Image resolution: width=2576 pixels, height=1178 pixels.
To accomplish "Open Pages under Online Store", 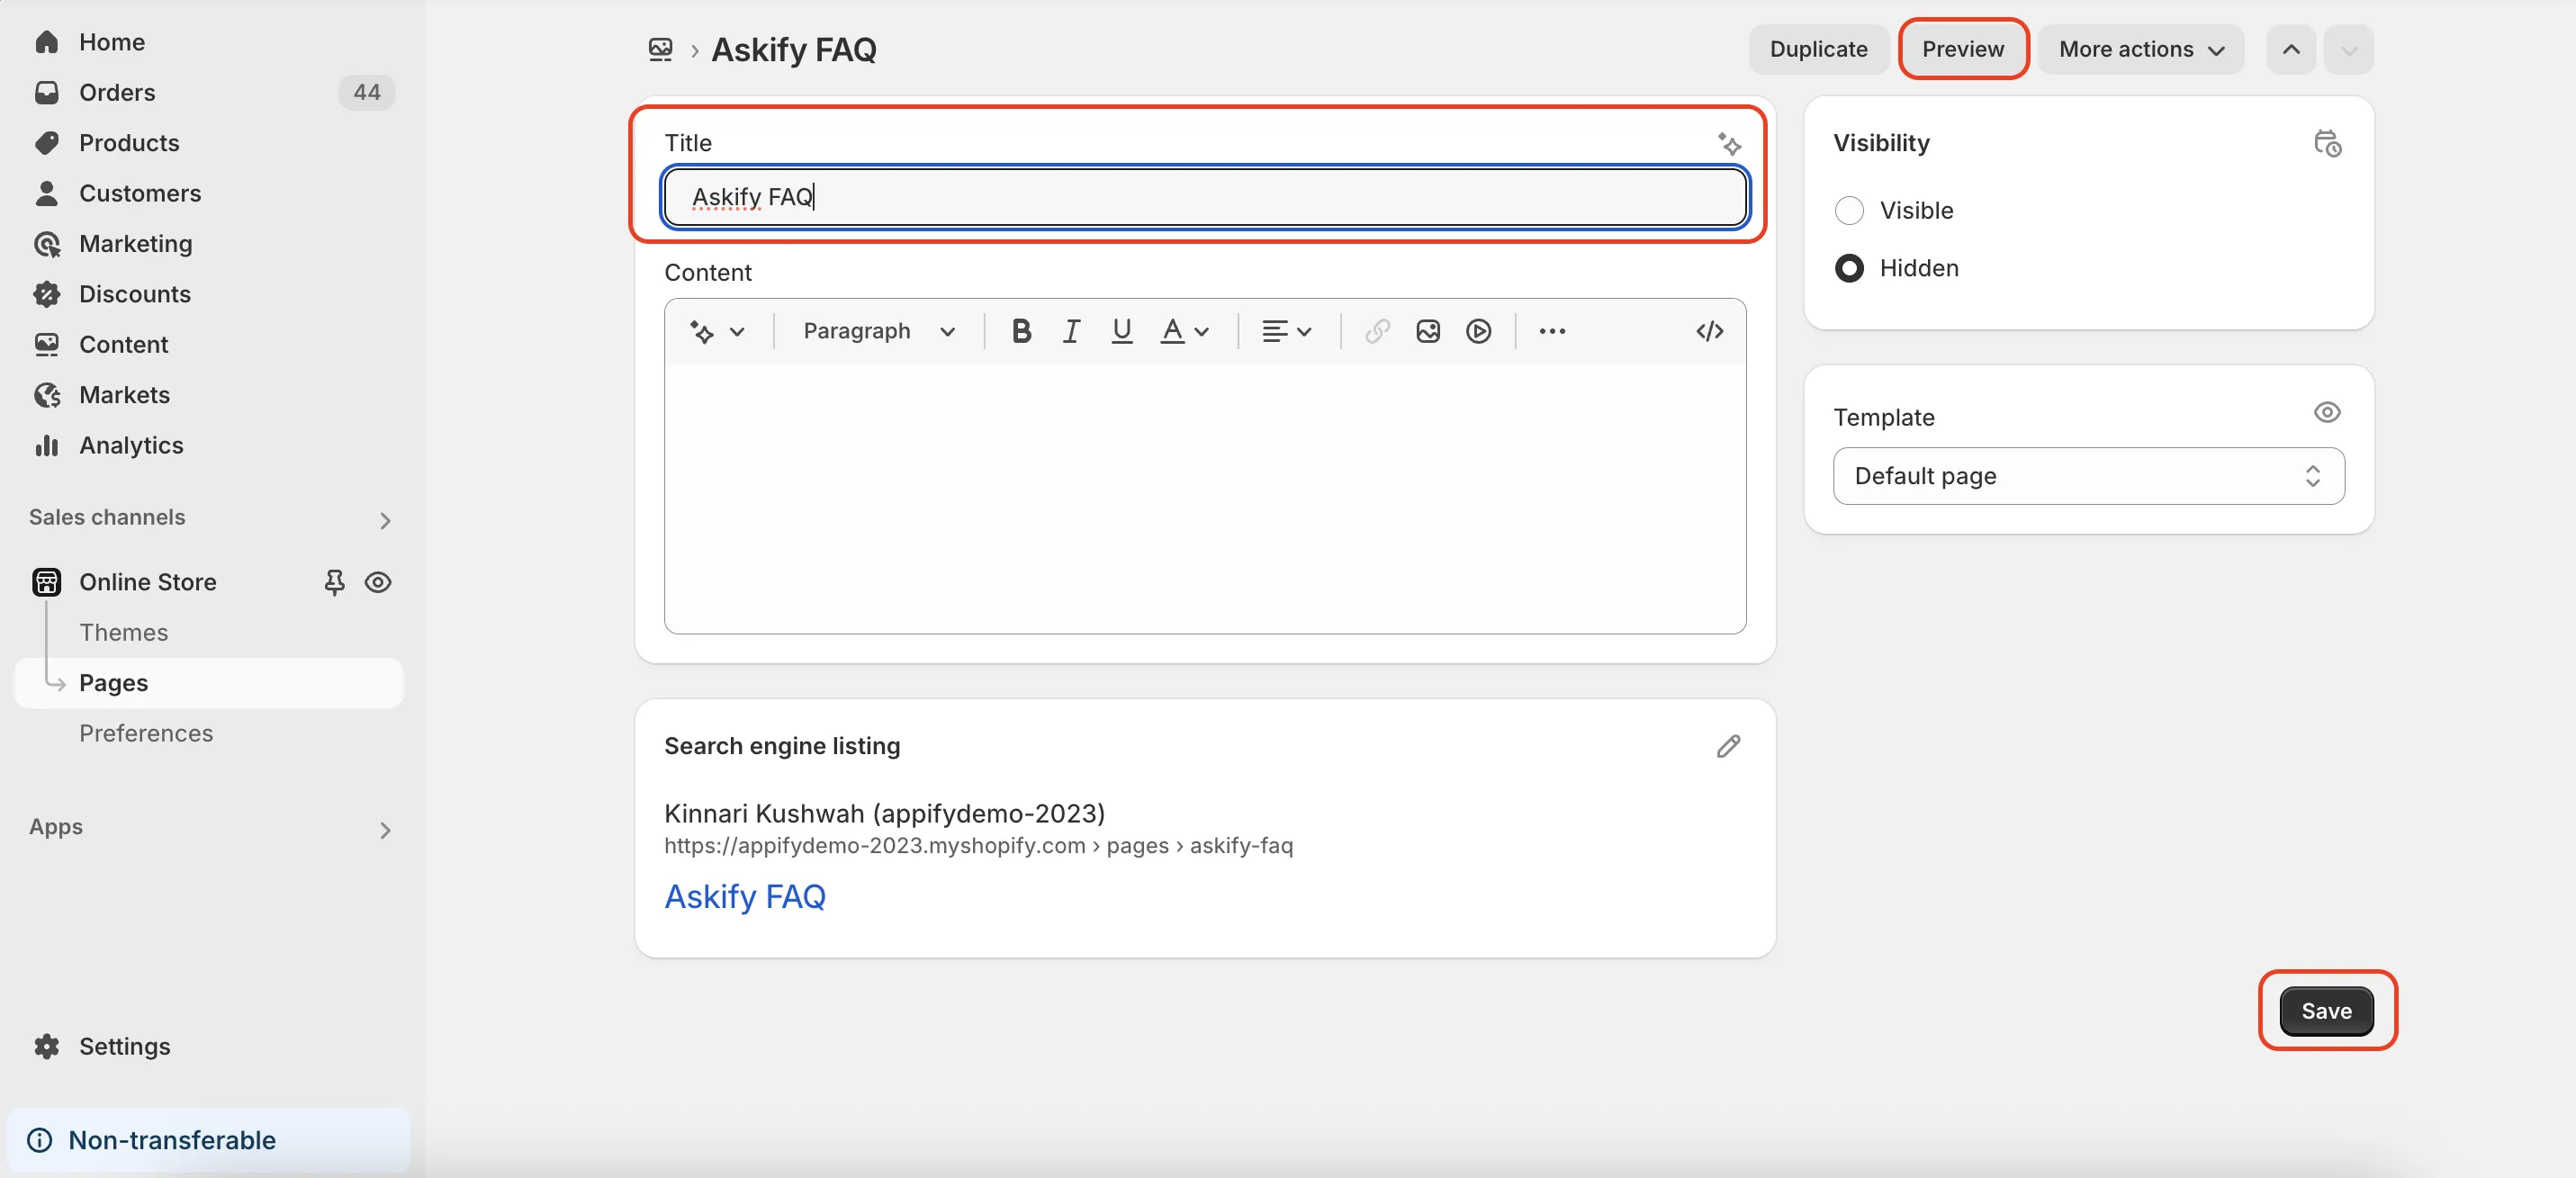I will click(x=208, y=683).
